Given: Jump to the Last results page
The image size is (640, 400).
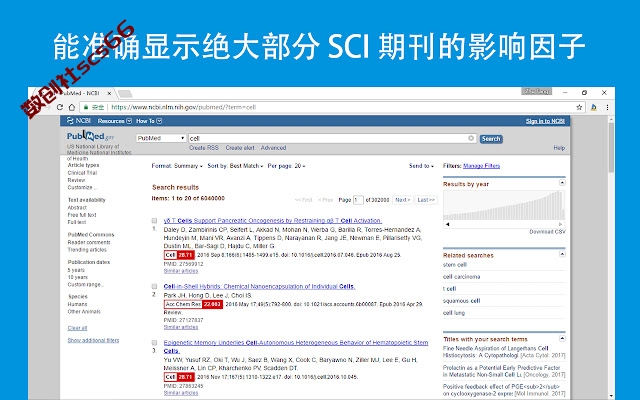Looking at the screenshot, I should click(x=426, y=200).
